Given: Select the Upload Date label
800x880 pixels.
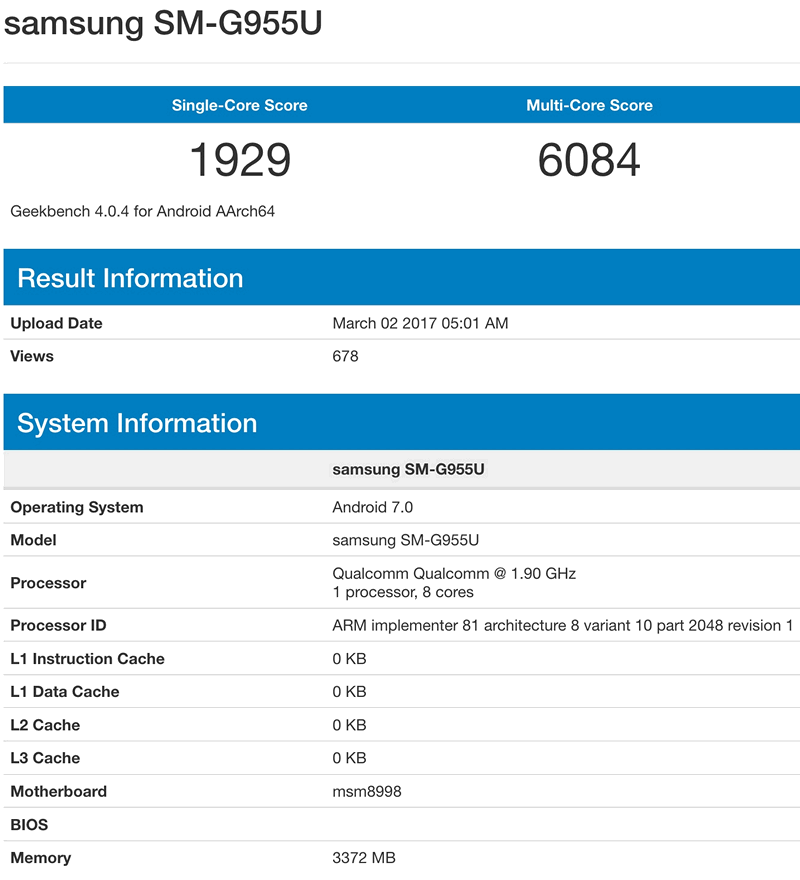Looking at the screenshot, I should pyautogui.click(x=56, y=323).
